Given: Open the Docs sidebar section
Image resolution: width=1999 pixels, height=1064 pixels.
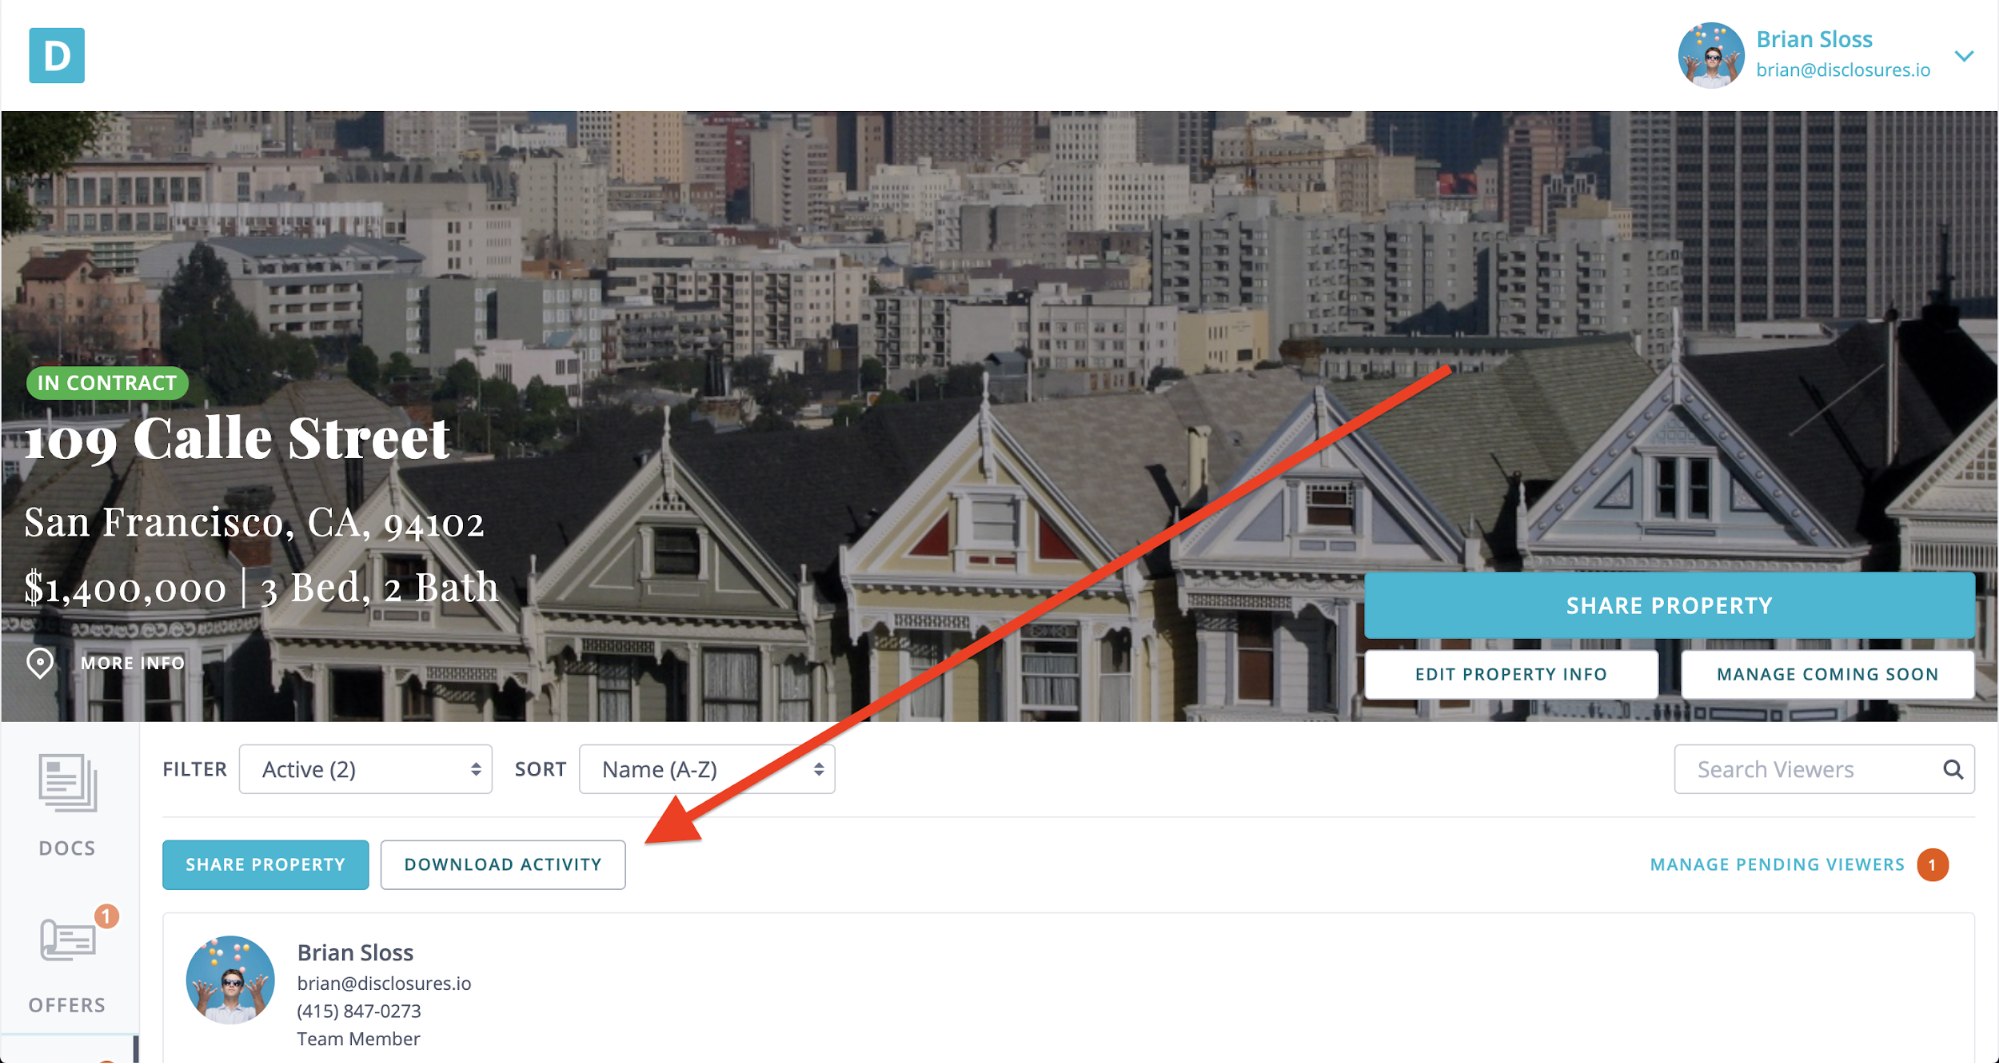Looking at the screenshot, I should coord(68,805).
